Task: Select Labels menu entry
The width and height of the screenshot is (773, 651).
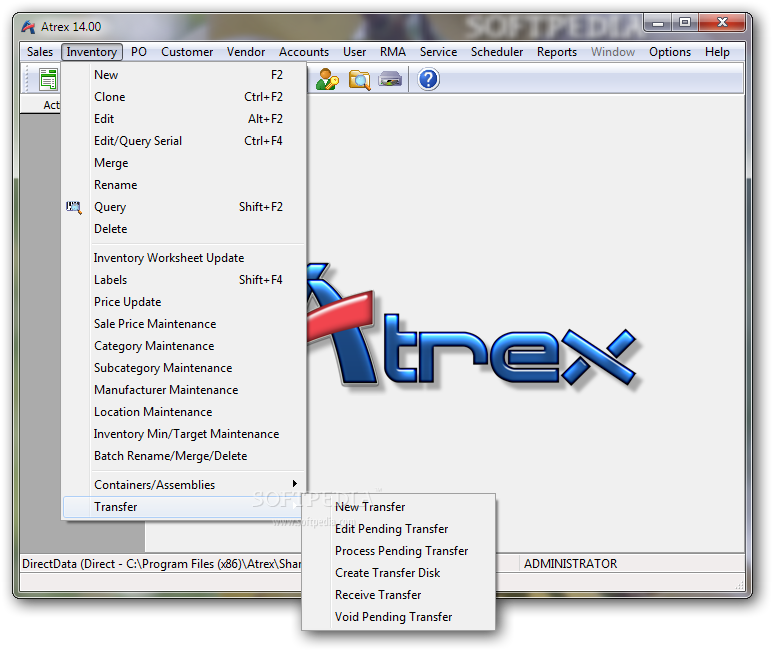Action: pos(183,280)
